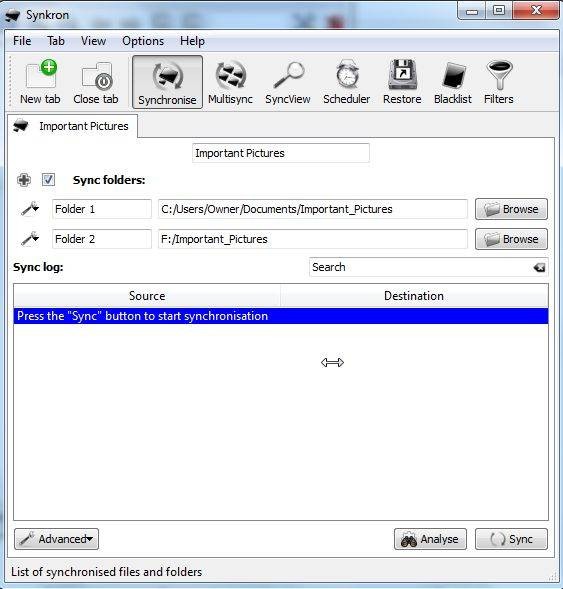The image size is (563, 589).
Task: Click the Folder 2 name field
Action: tap(102, 239)
